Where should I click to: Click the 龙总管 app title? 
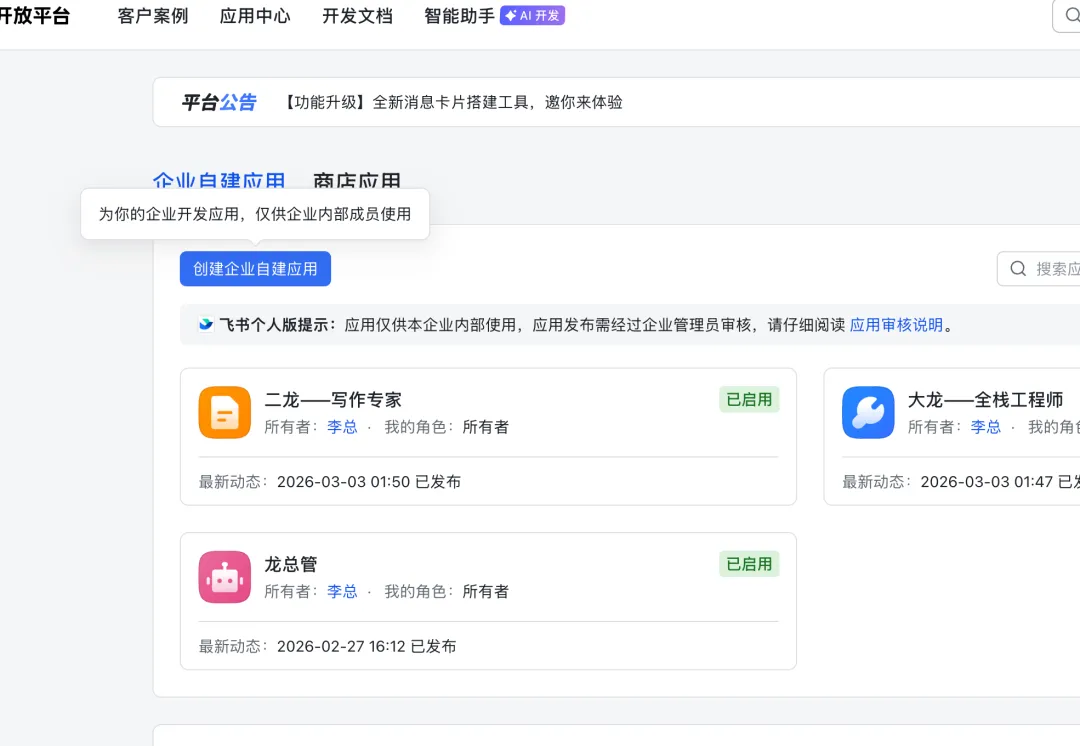pyautogui.click(x=291, y=564)
